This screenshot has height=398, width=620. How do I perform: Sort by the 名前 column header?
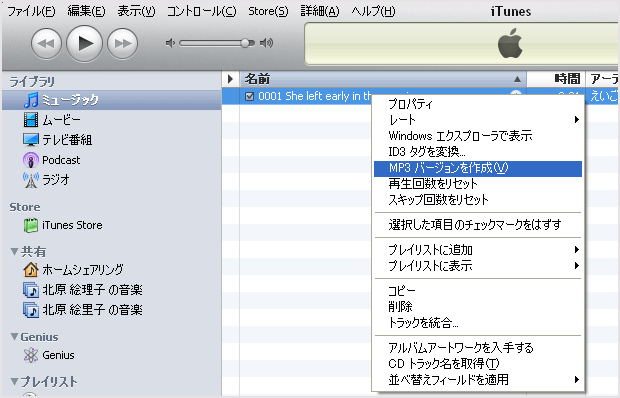coord(383,79)
